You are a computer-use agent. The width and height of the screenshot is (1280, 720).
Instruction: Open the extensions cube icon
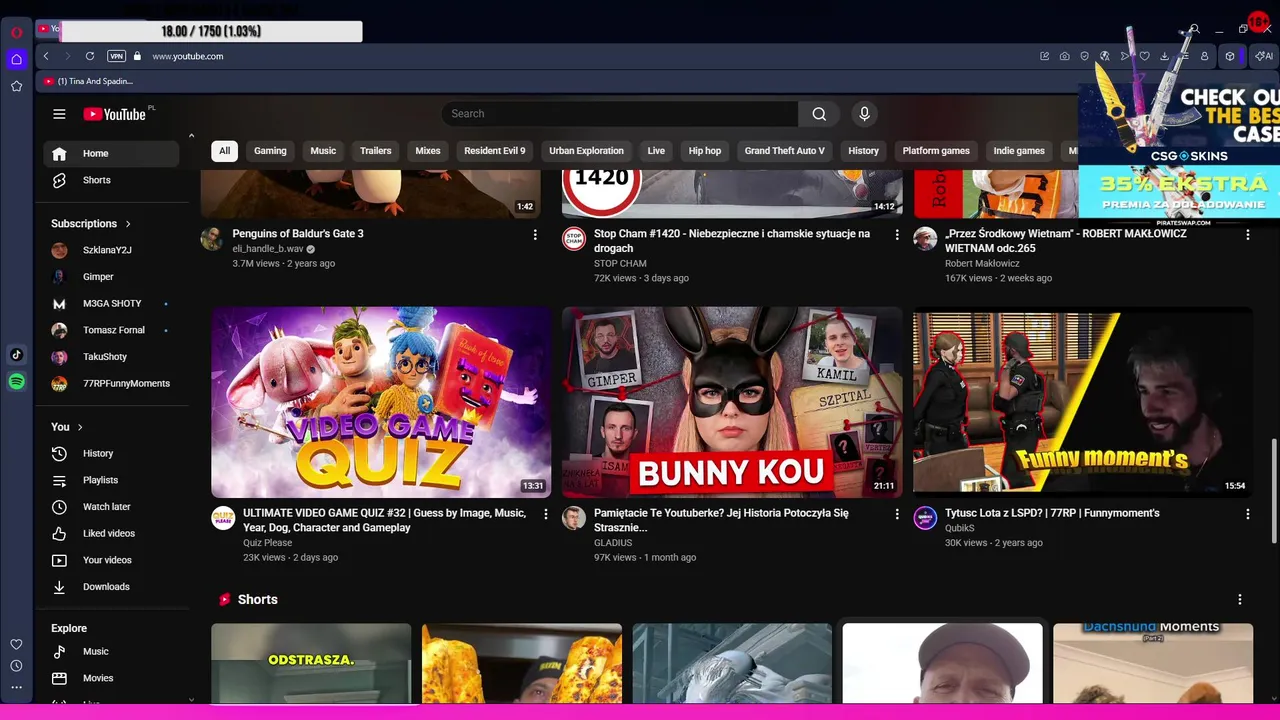tap(1230, 56)
